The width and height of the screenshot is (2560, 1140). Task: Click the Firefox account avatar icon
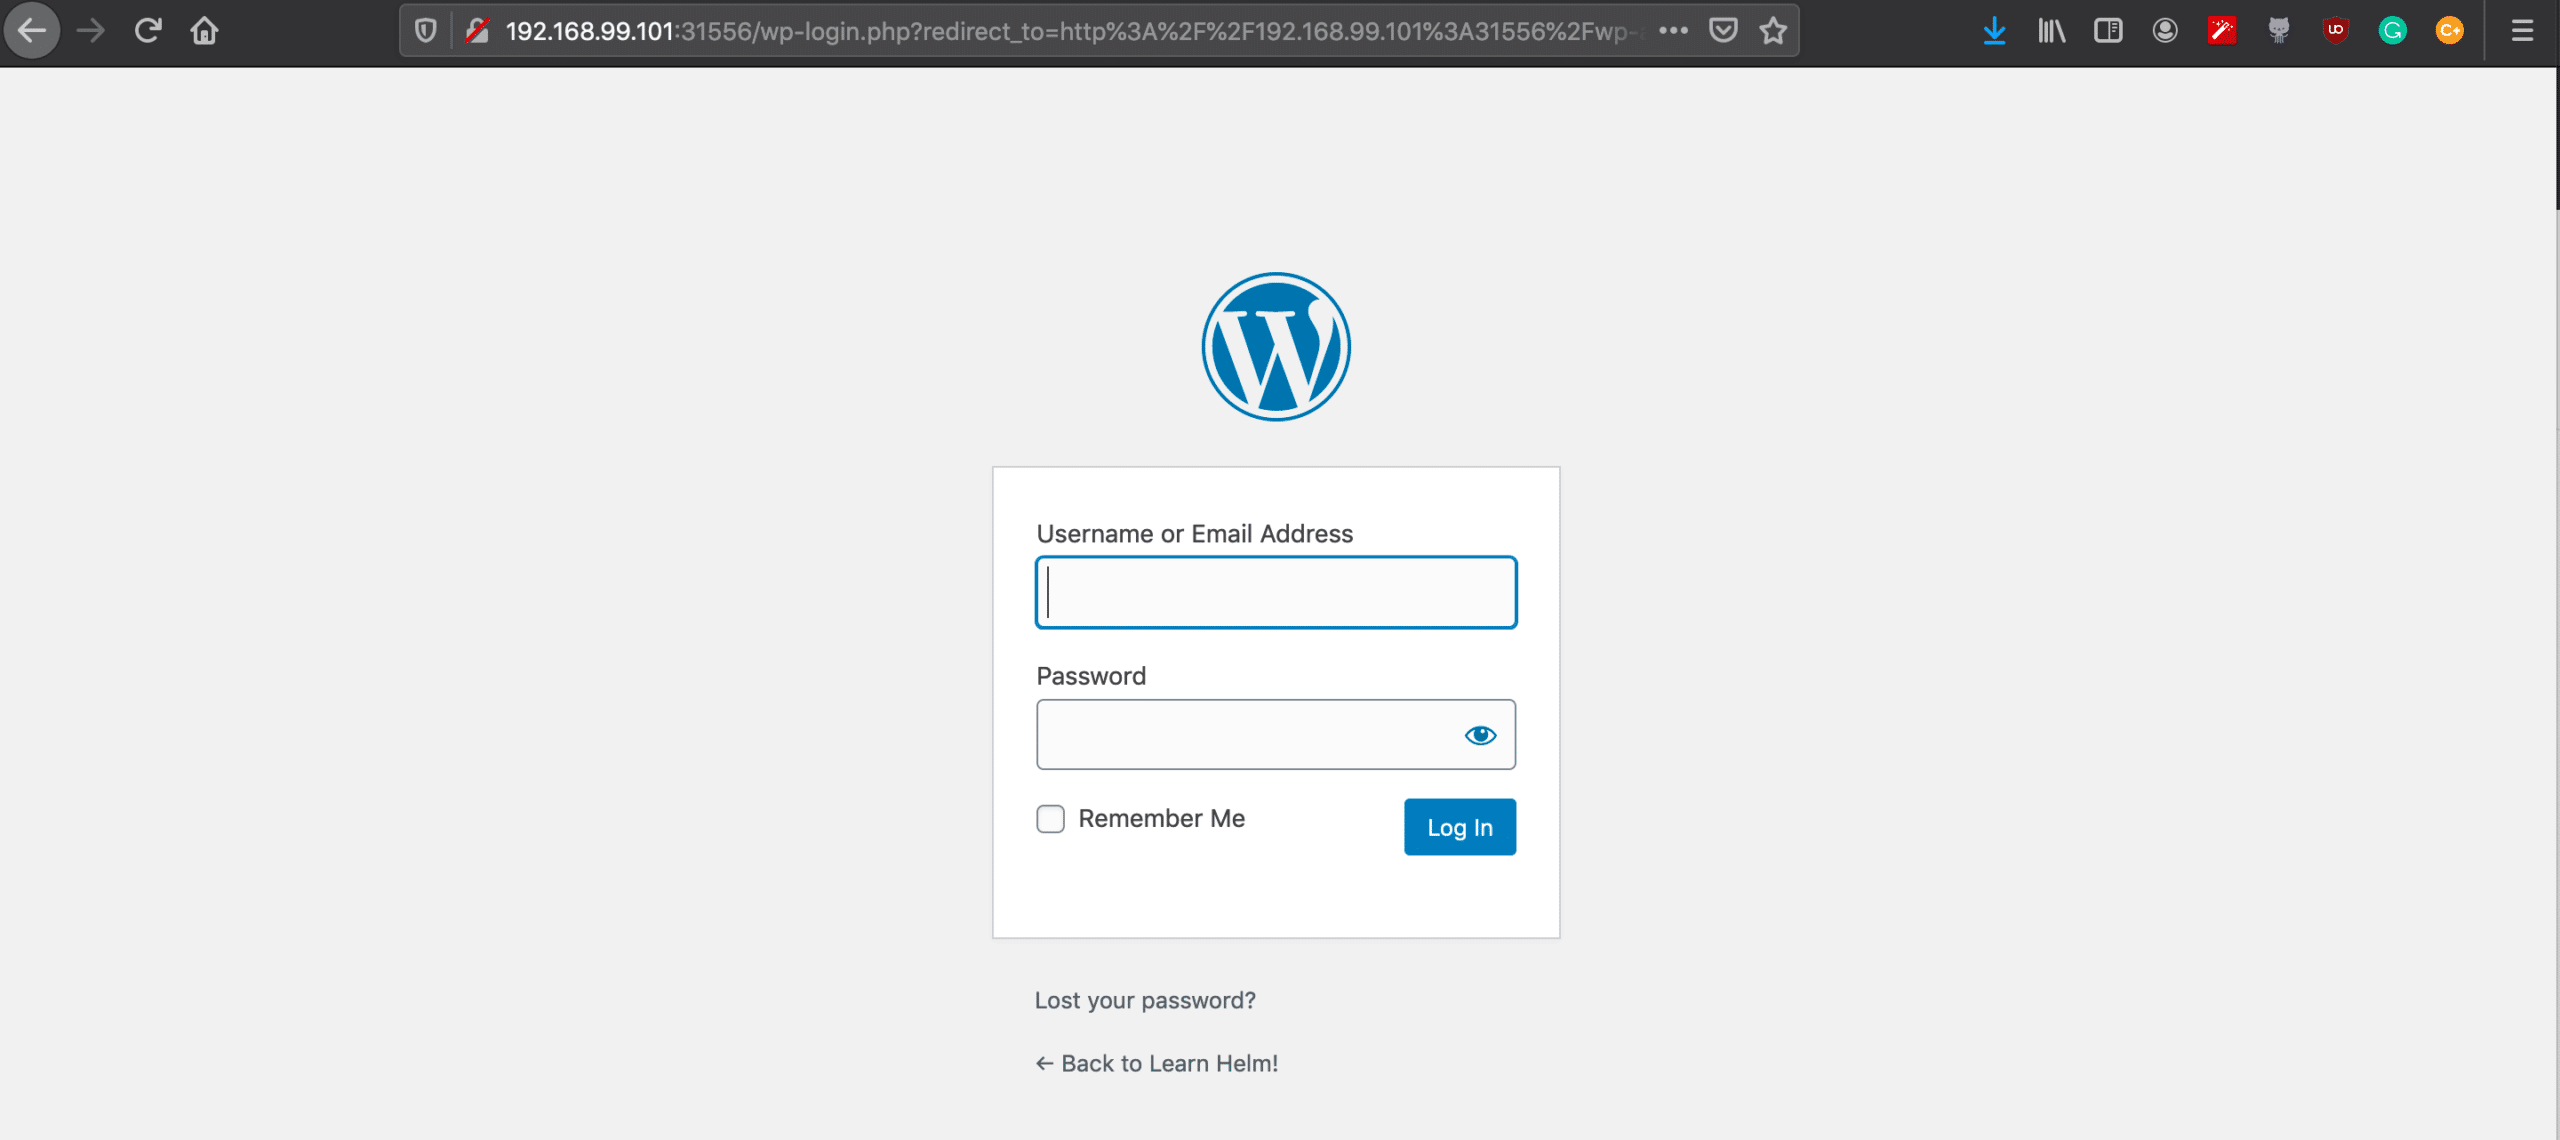coord(2165,31)
